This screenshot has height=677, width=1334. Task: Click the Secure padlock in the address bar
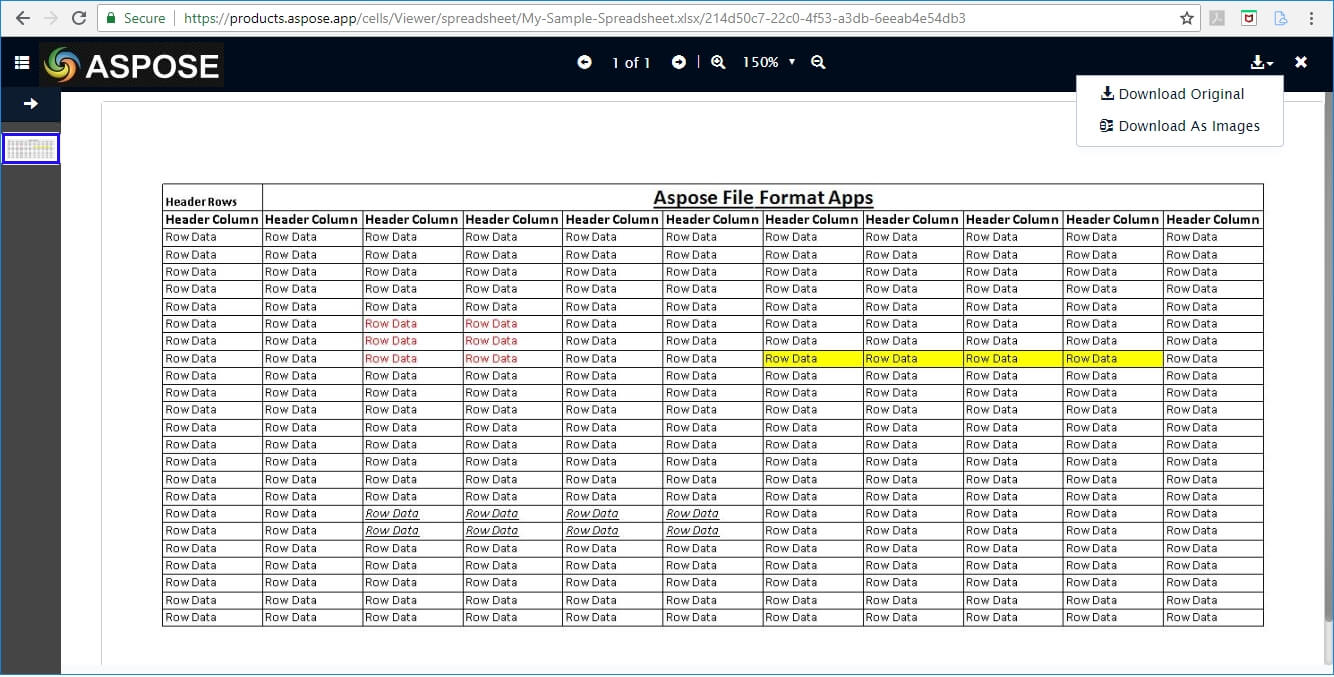112,17
